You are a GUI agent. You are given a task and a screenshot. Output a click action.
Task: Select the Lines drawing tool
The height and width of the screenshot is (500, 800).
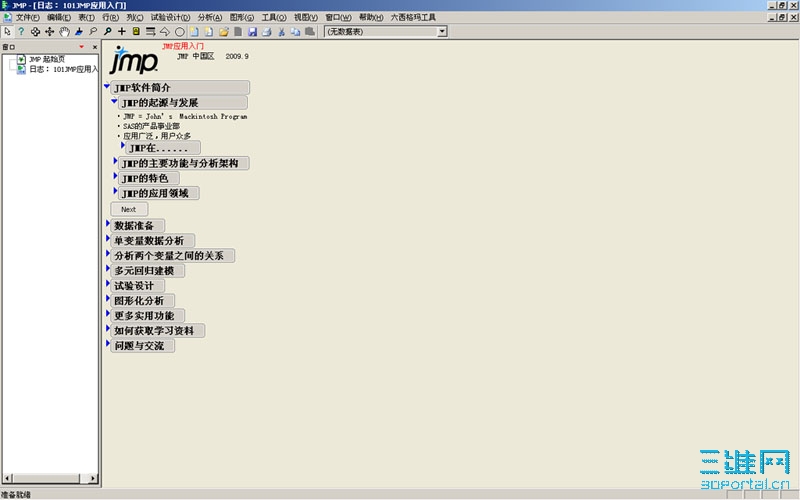[151, 32]
